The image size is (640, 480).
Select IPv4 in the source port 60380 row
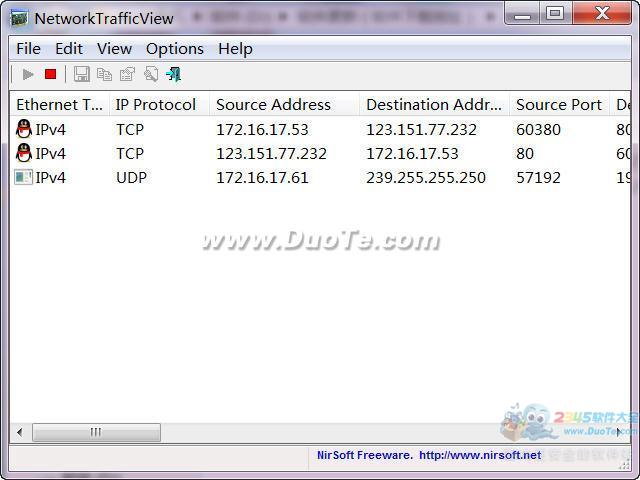click(x=50, y=129)
